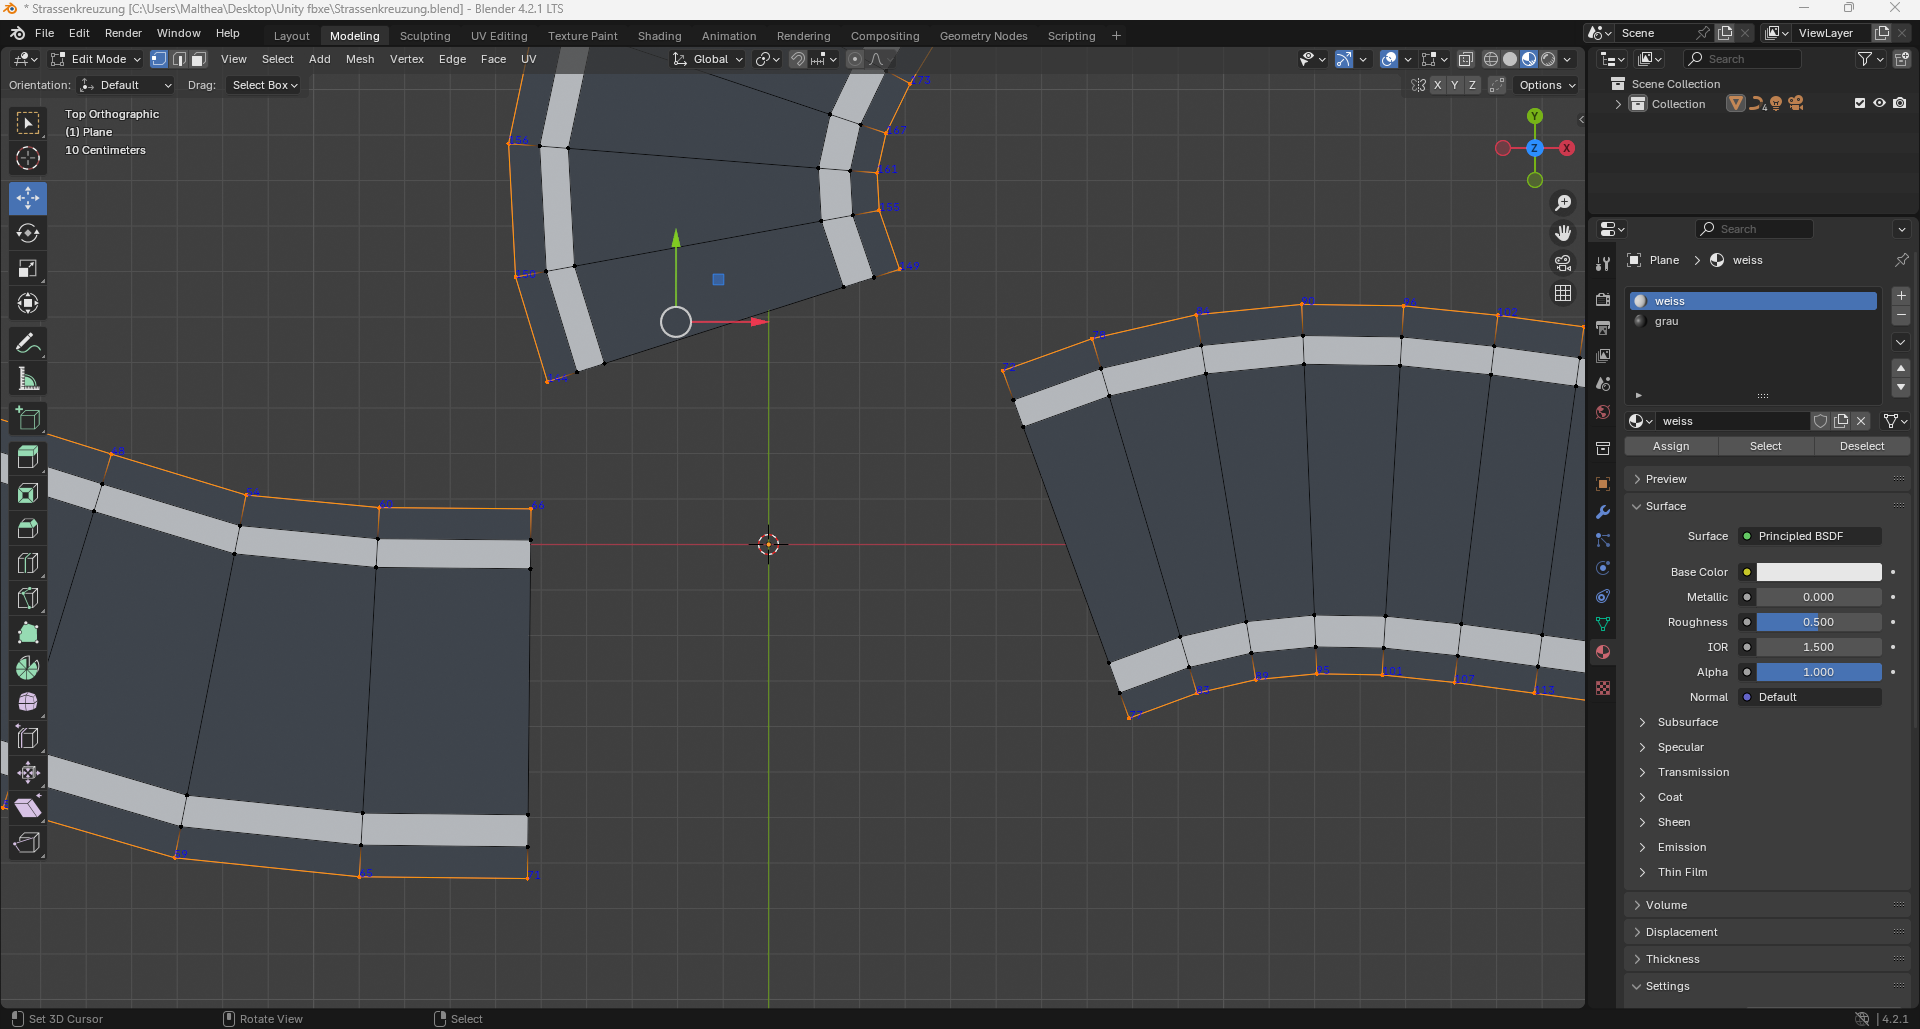Open the Edit Mode dropdown
Viewport: 1920px width, 1029px height.
97,59
